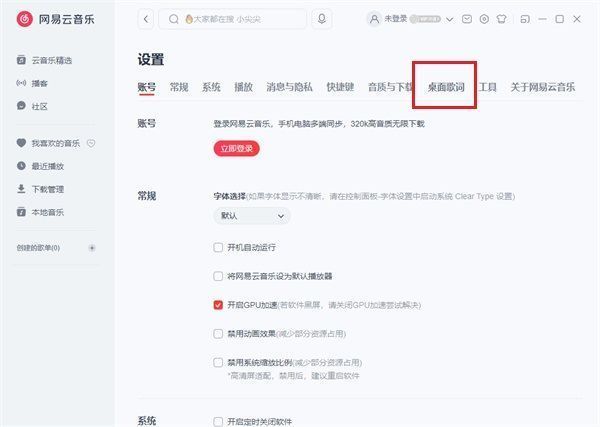This screenshot has height=427, width=600.
Task: Expand the 默认 font selection dropdown
Action: (x=251, y=215)
